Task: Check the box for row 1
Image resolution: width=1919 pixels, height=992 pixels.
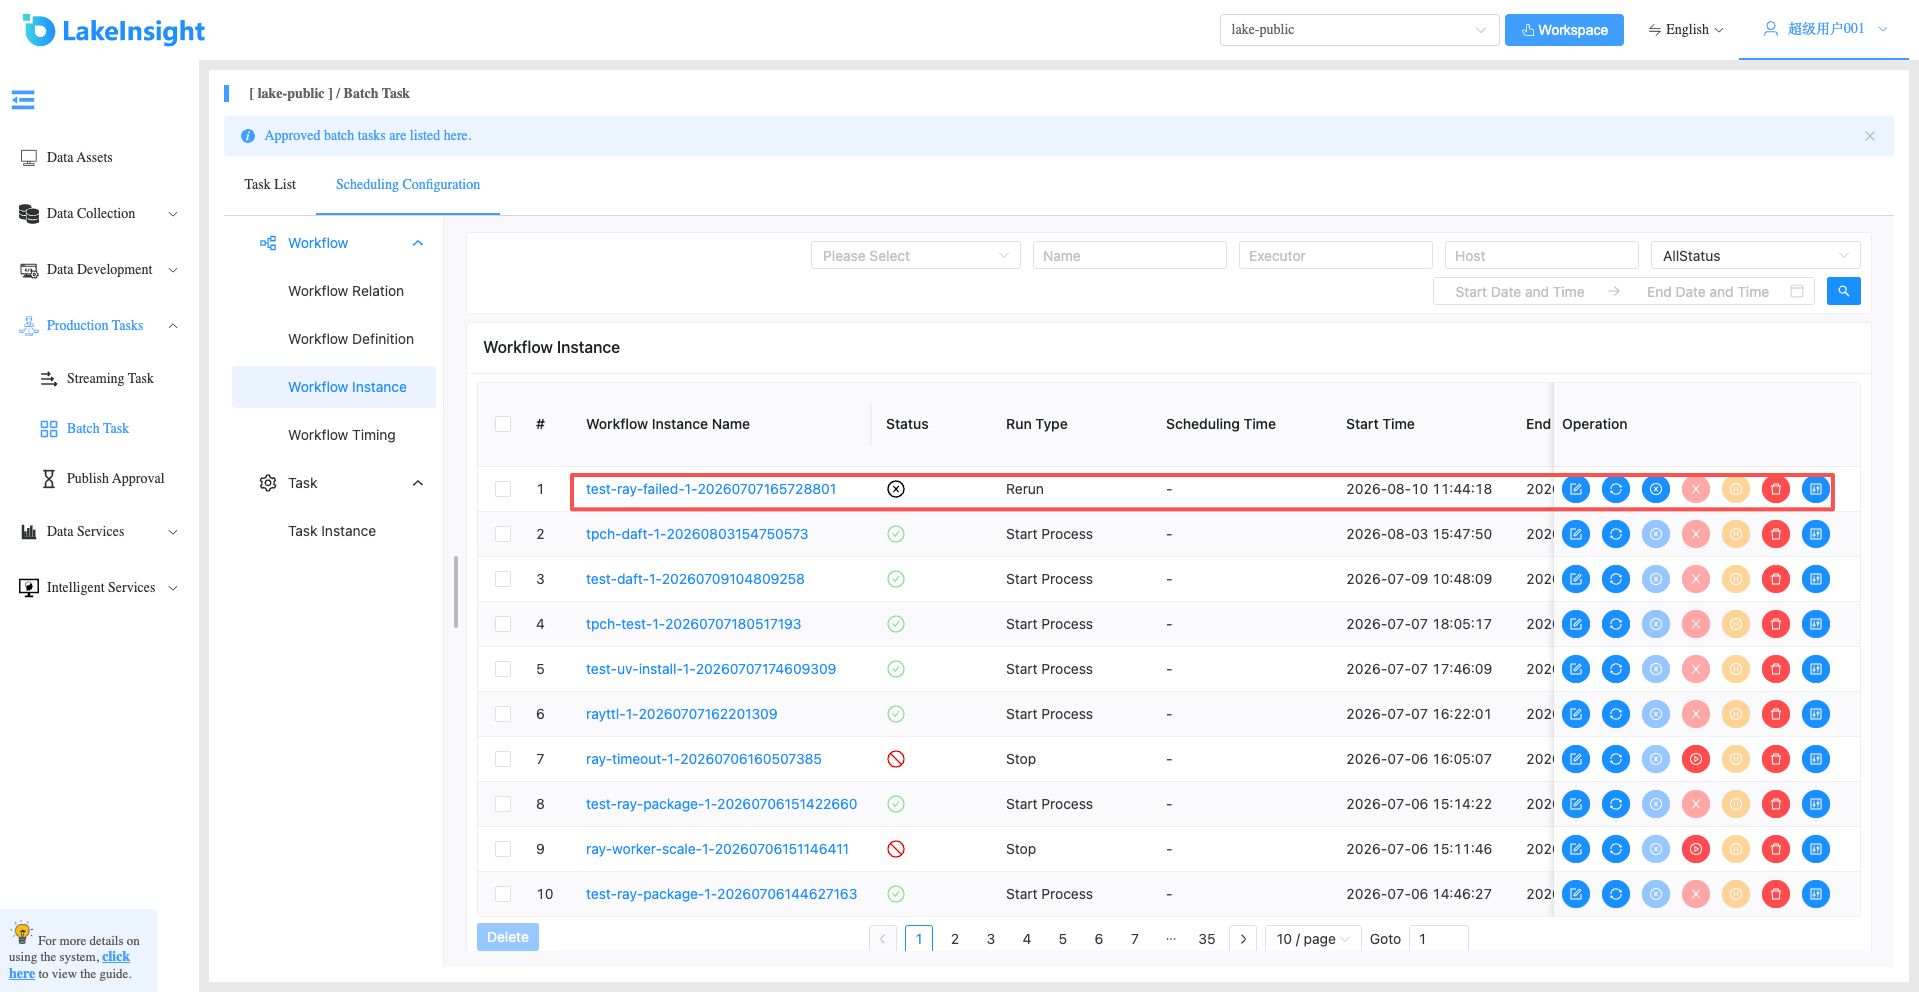Action: (x=503, y=489)
